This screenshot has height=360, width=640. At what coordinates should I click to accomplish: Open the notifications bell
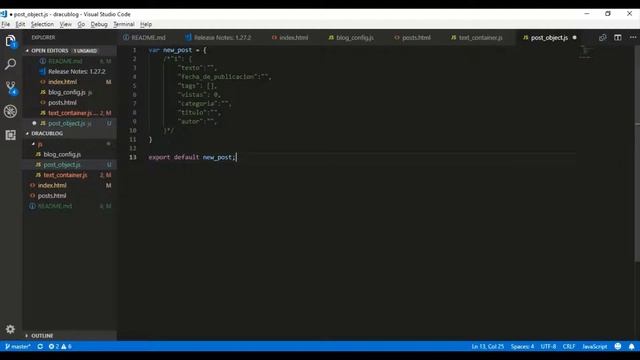(x=631, y=347)
